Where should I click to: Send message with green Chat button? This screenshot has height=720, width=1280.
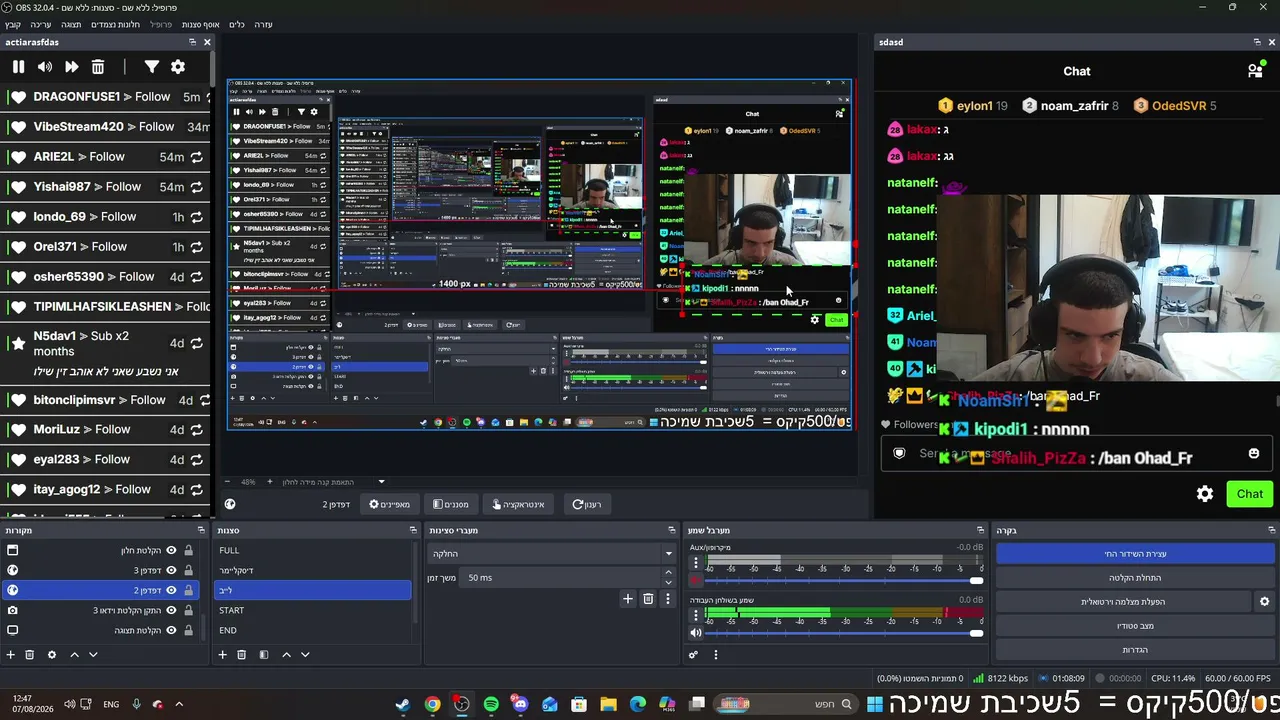pyautogui.click(x=1250, y=494)
